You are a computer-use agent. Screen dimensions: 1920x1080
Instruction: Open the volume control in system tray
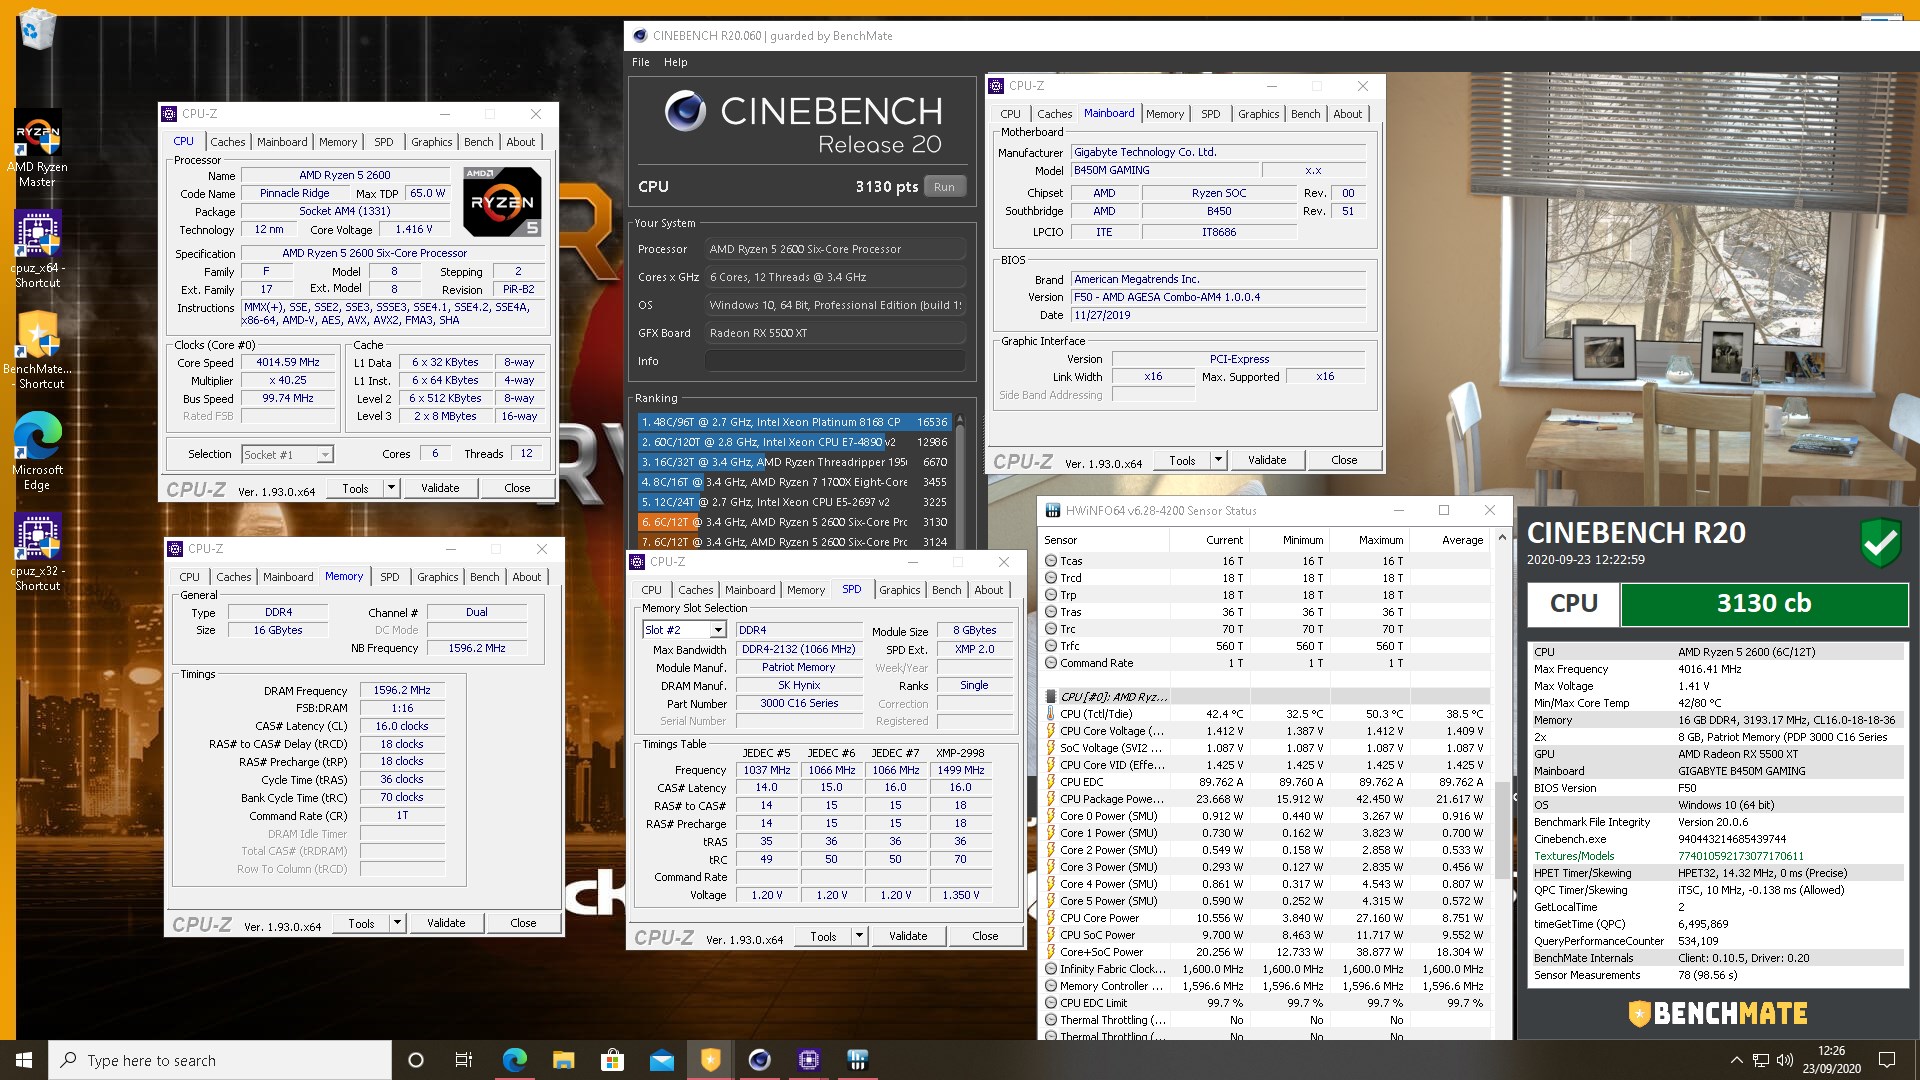[x=1784, y=1060]
